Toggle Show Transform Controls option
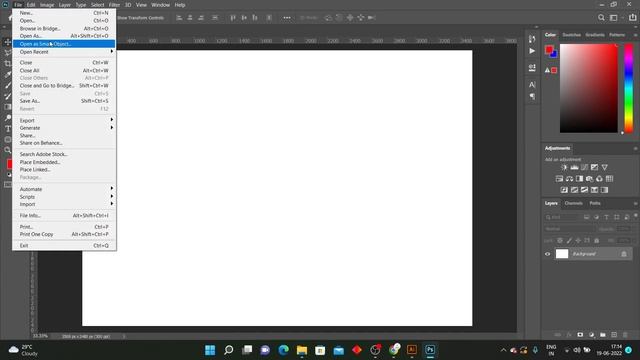 click(x=140, y=18)
